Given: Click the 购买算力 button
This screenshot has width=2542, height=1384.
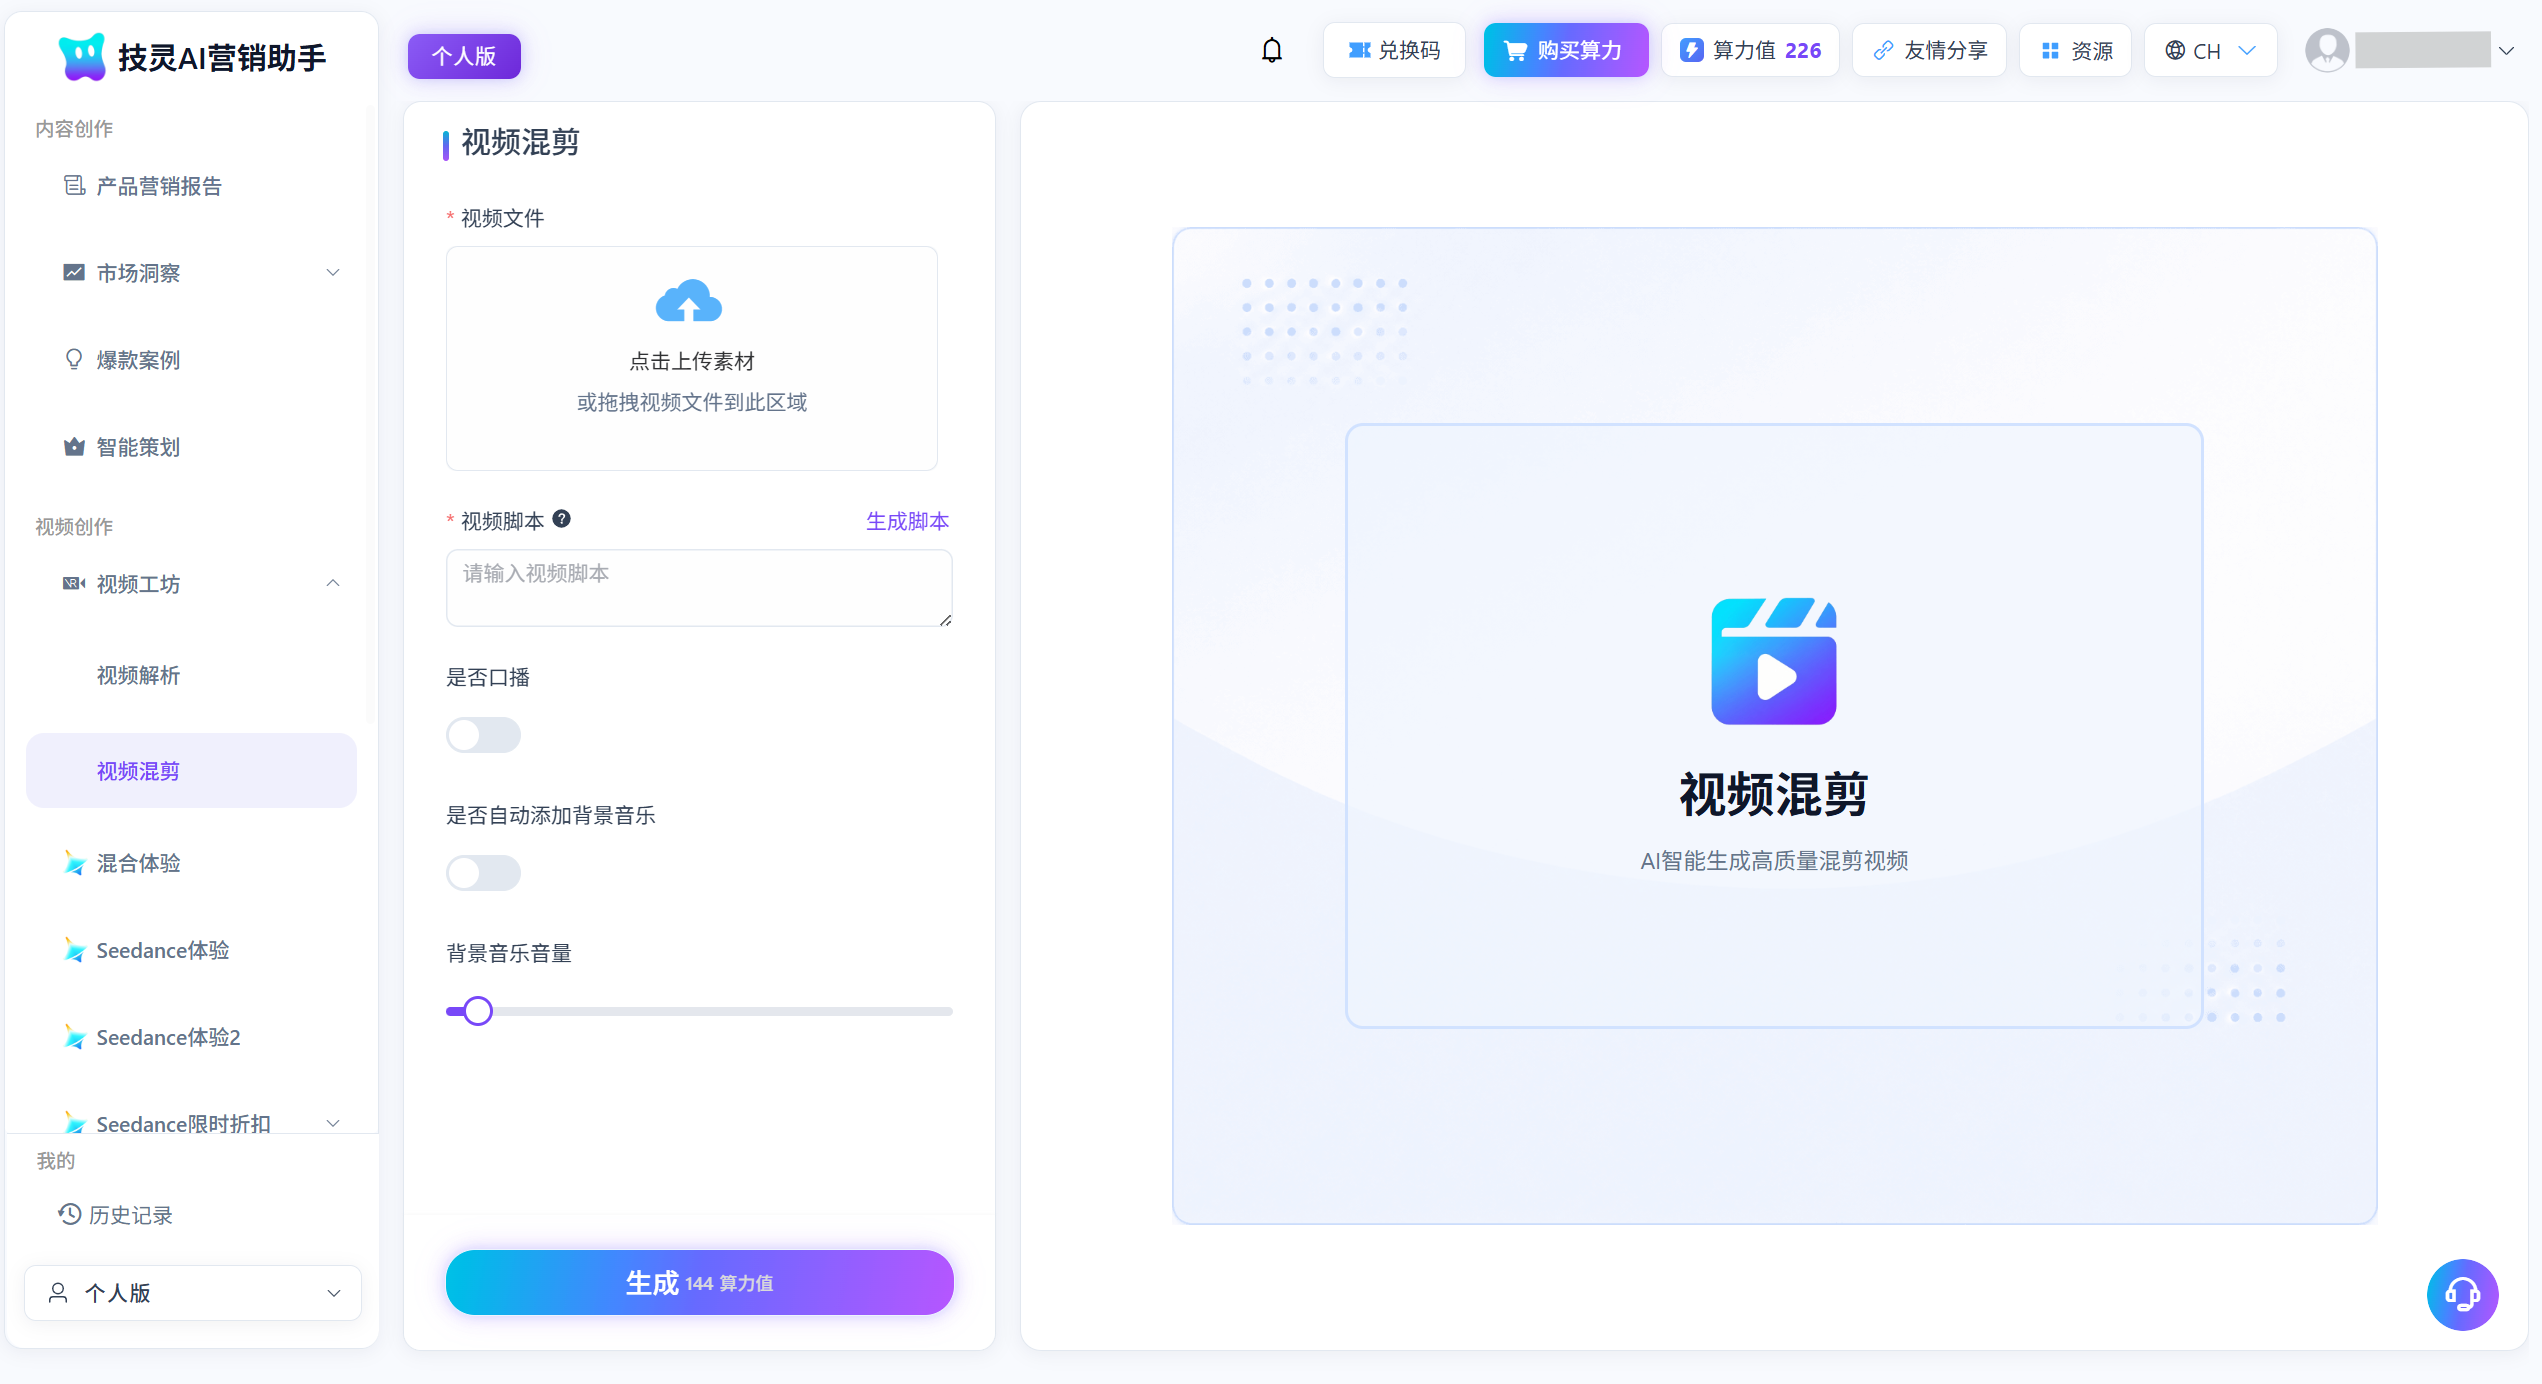Looking at the screenshot, I should point(1565,50).
